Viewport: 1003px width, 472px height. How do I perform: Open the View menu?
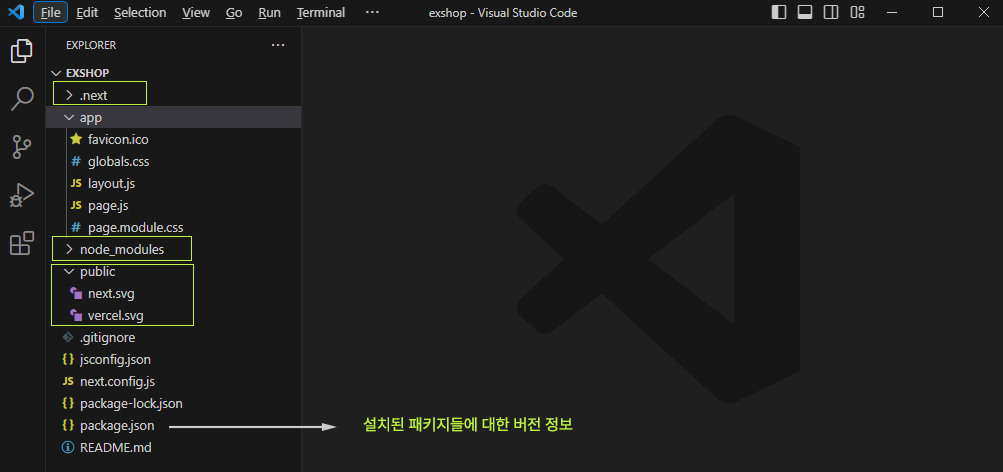[196, 13]
